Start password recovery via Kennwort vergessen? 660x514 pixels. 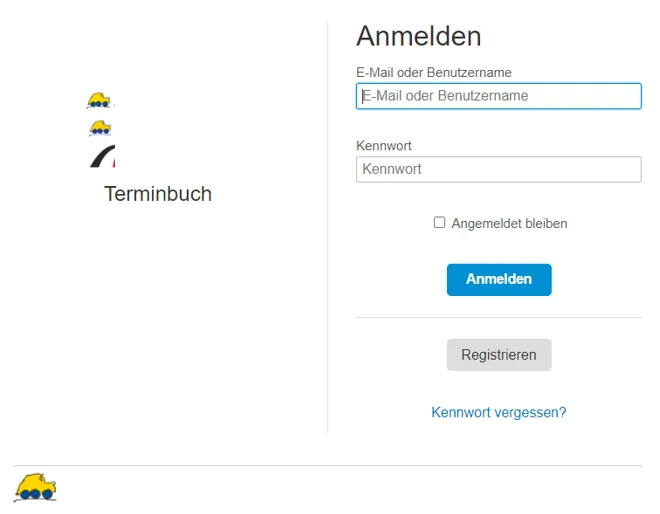498,412
